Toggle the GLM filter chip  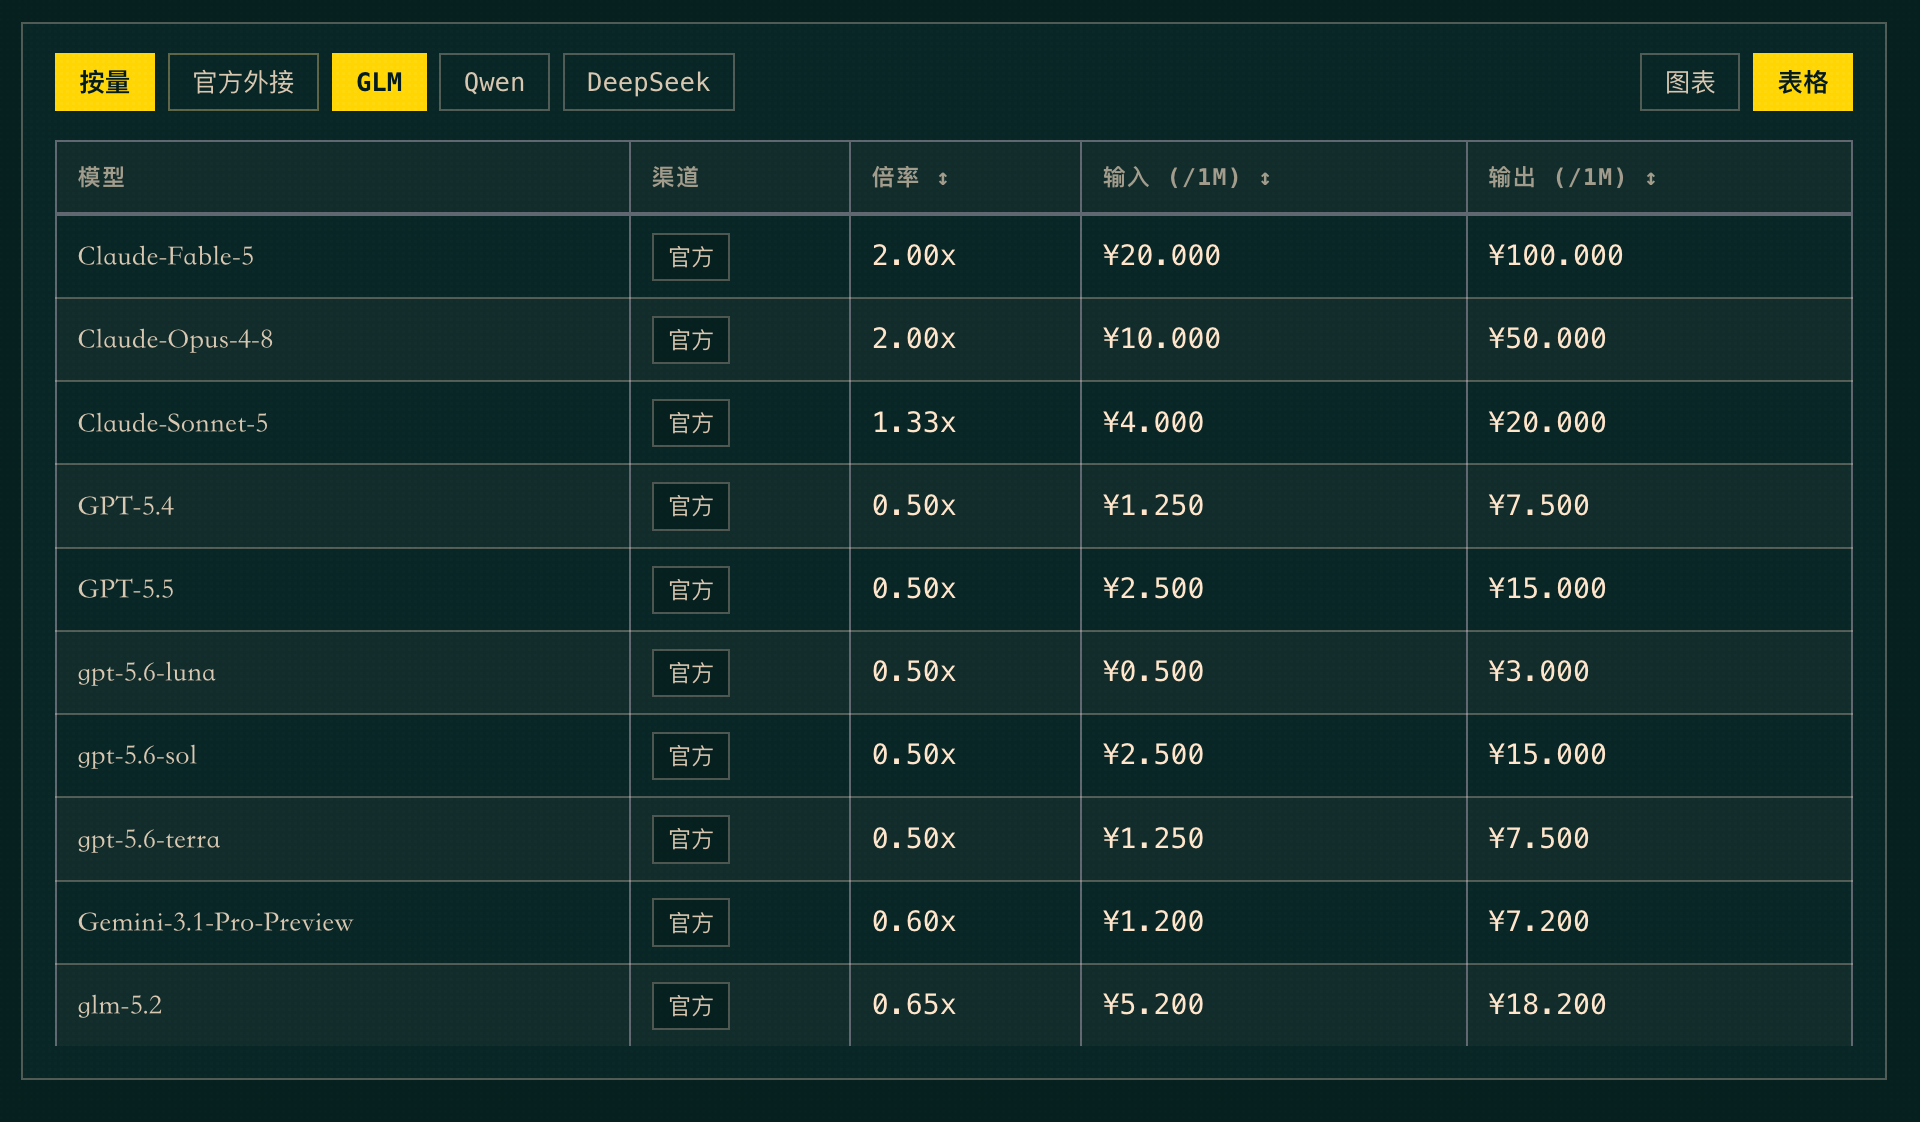(x=379, y=82)
